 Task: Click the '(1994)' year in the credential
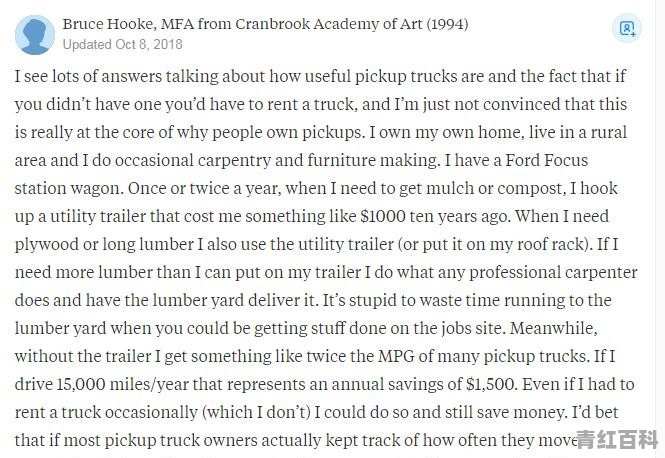[x=447, y=24]
